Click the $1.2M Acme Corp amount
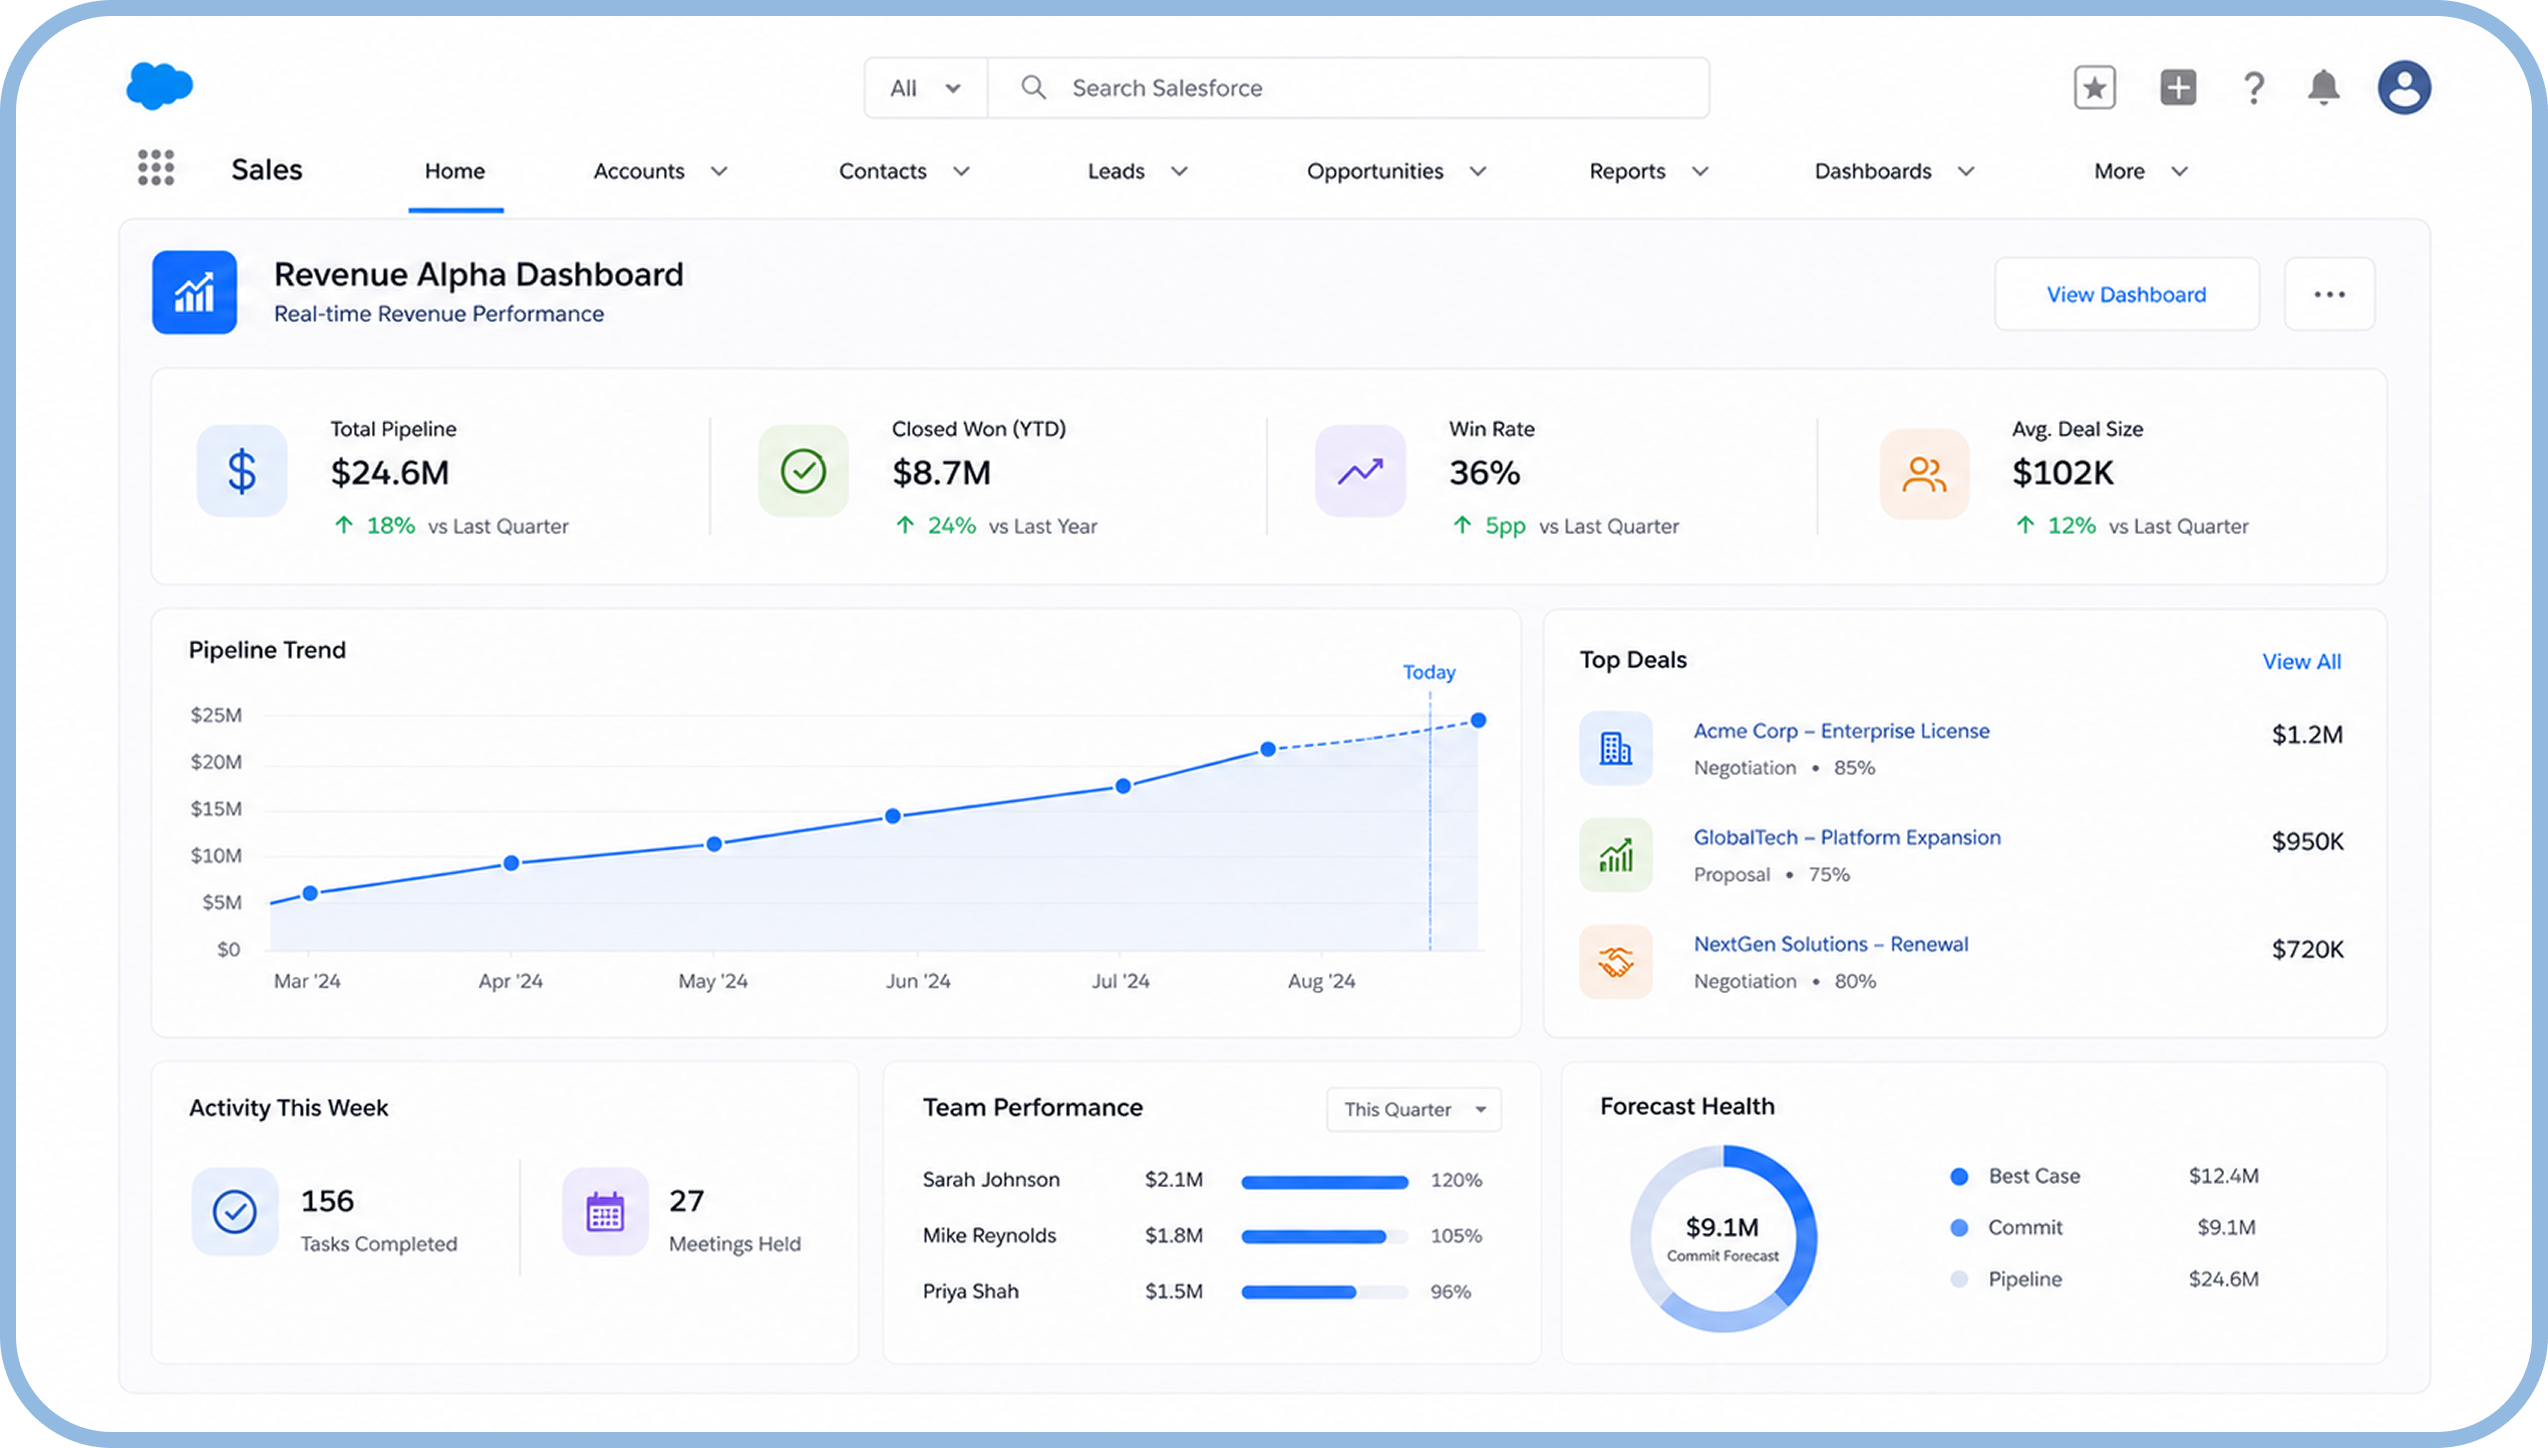Viewport: 2548px width, 1448px height. point(2307,735)
